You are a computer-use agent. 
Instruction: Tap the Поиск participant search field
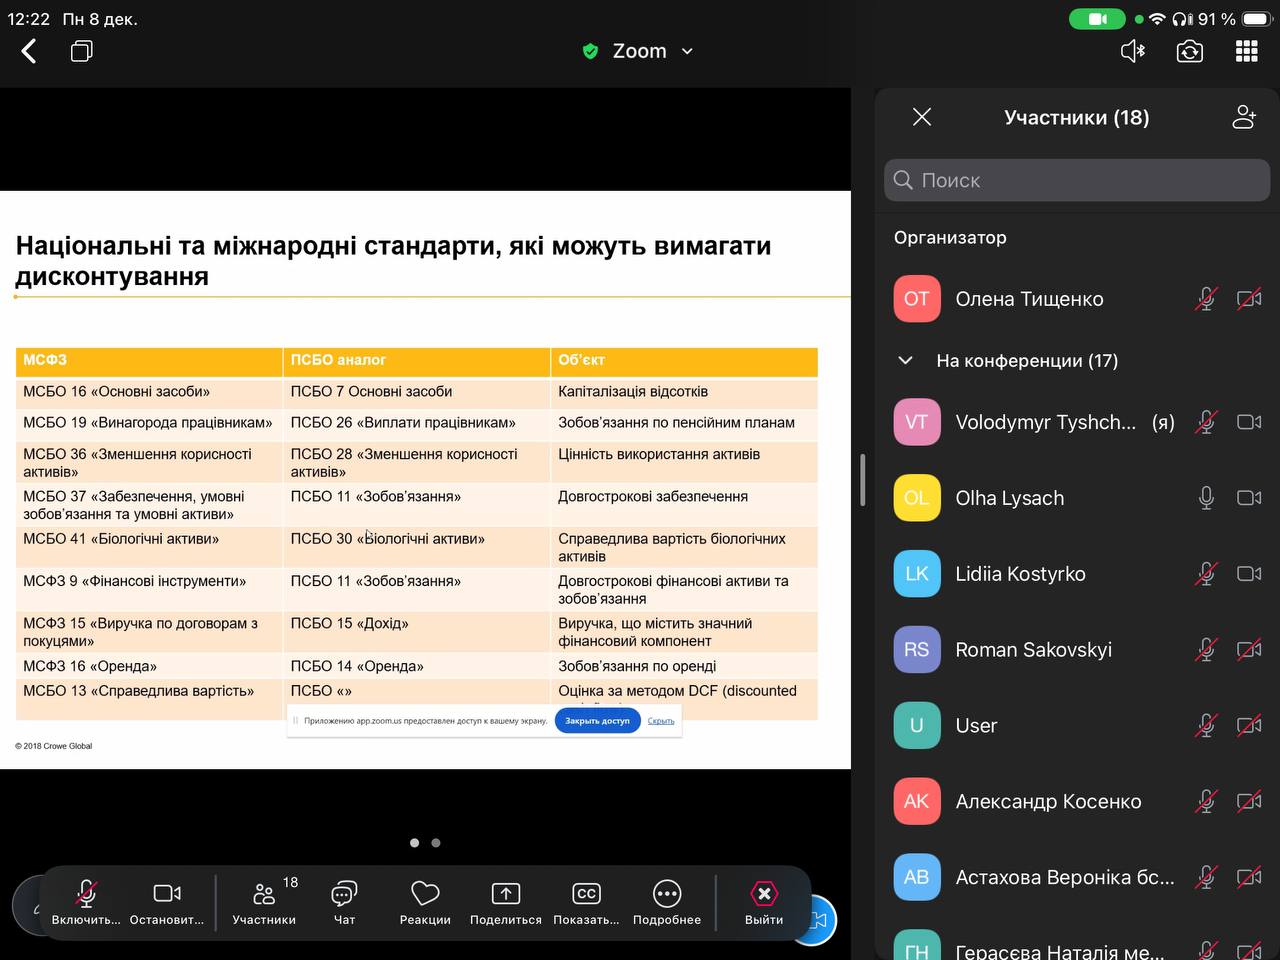[1076, 180]
